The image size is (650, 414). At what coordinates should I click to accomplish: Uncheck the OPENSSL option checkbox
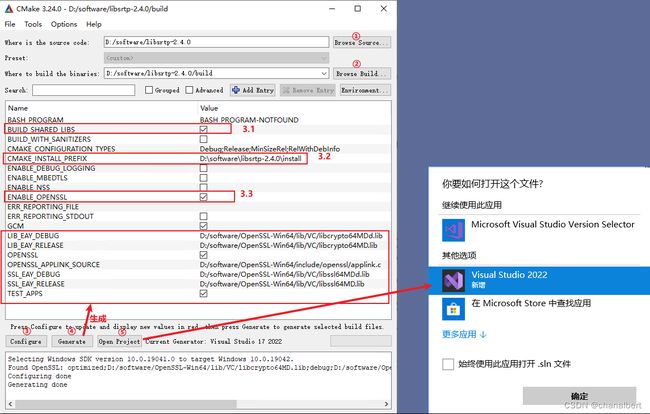tap(204, 255)
